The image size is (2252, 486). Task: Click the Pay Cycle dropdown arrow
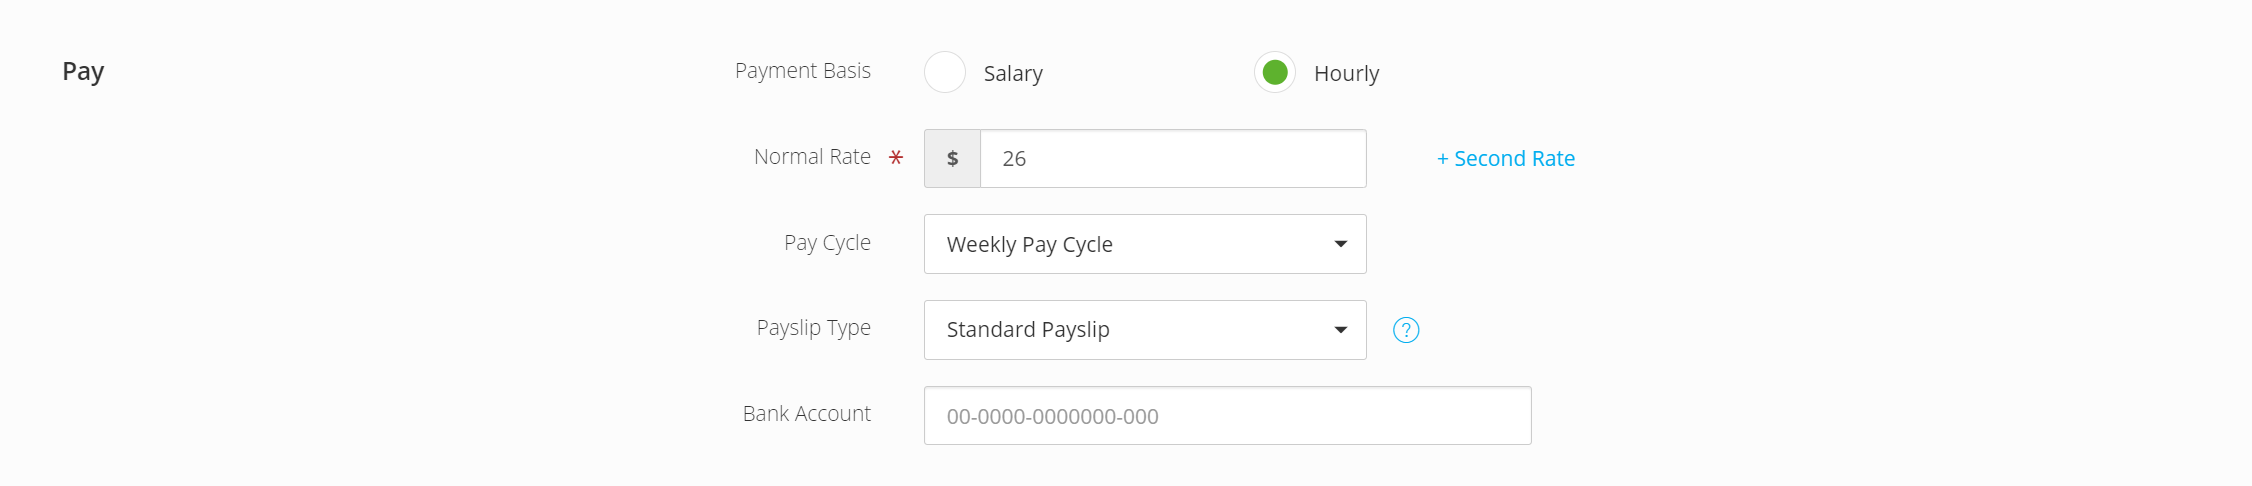click(1341, 244)
